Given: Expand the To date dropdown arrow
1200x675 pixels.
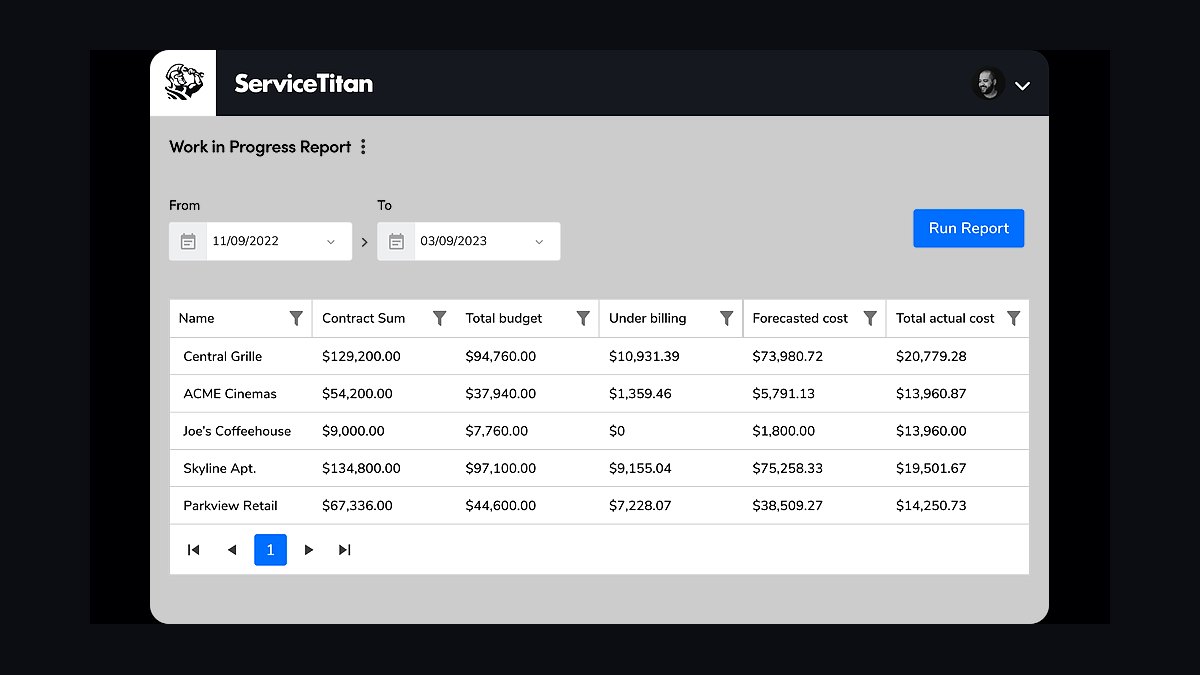Looking at the screenshot, I should 539,242.
